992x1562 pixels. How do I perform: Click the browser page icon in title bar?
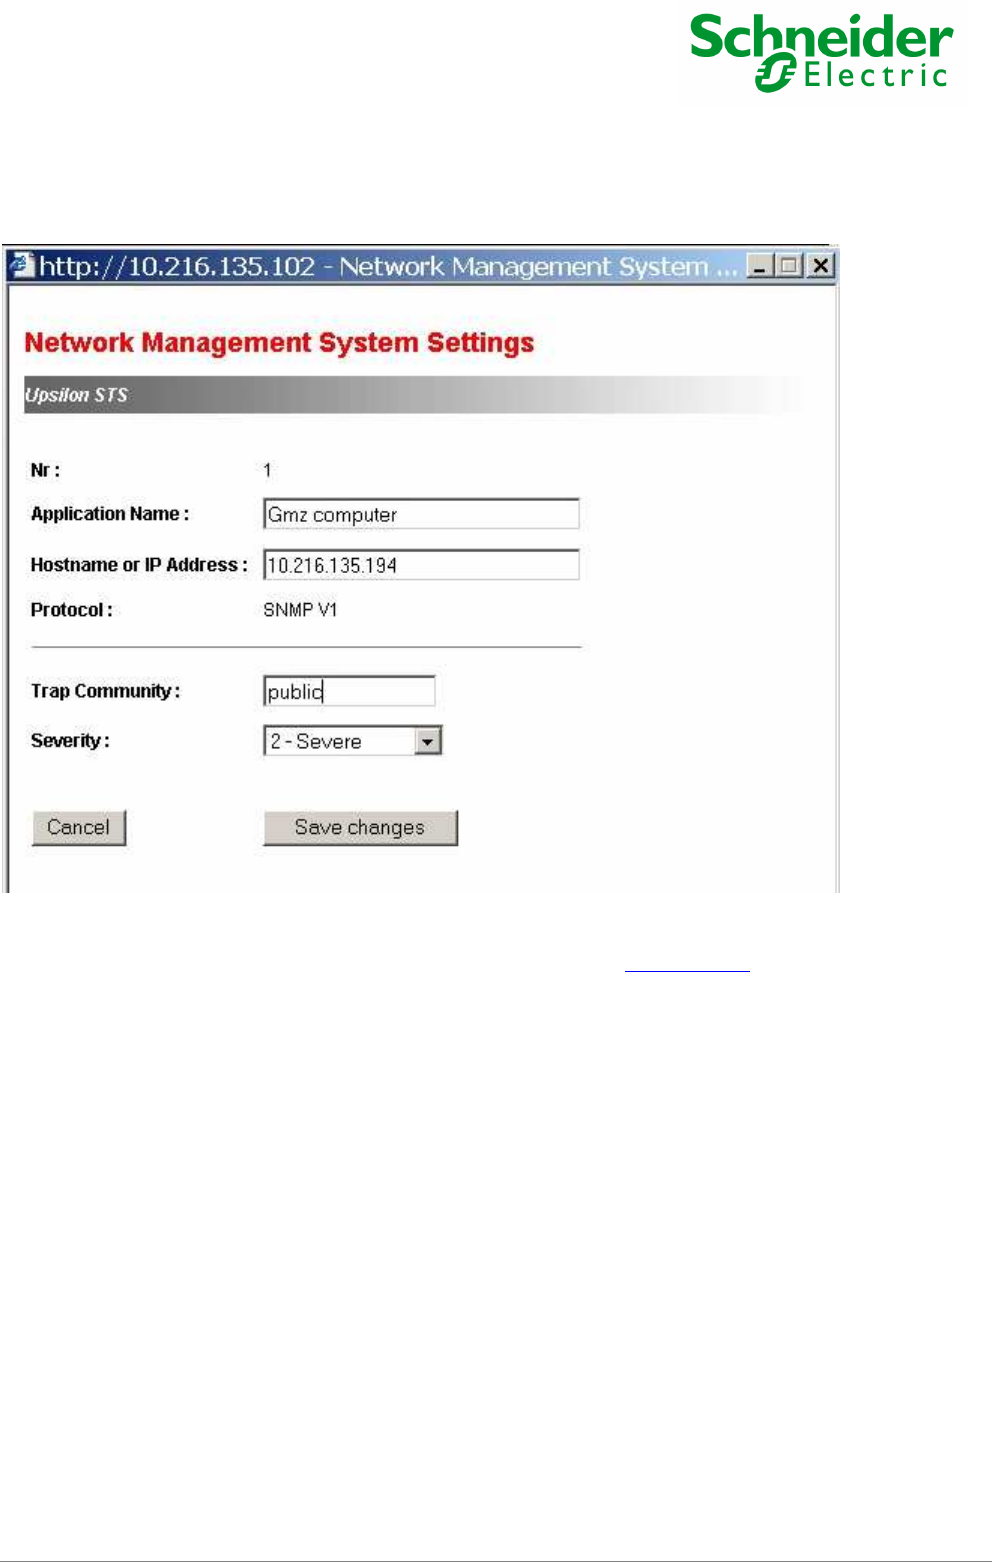pyautogui.click(x=22, y=266)
